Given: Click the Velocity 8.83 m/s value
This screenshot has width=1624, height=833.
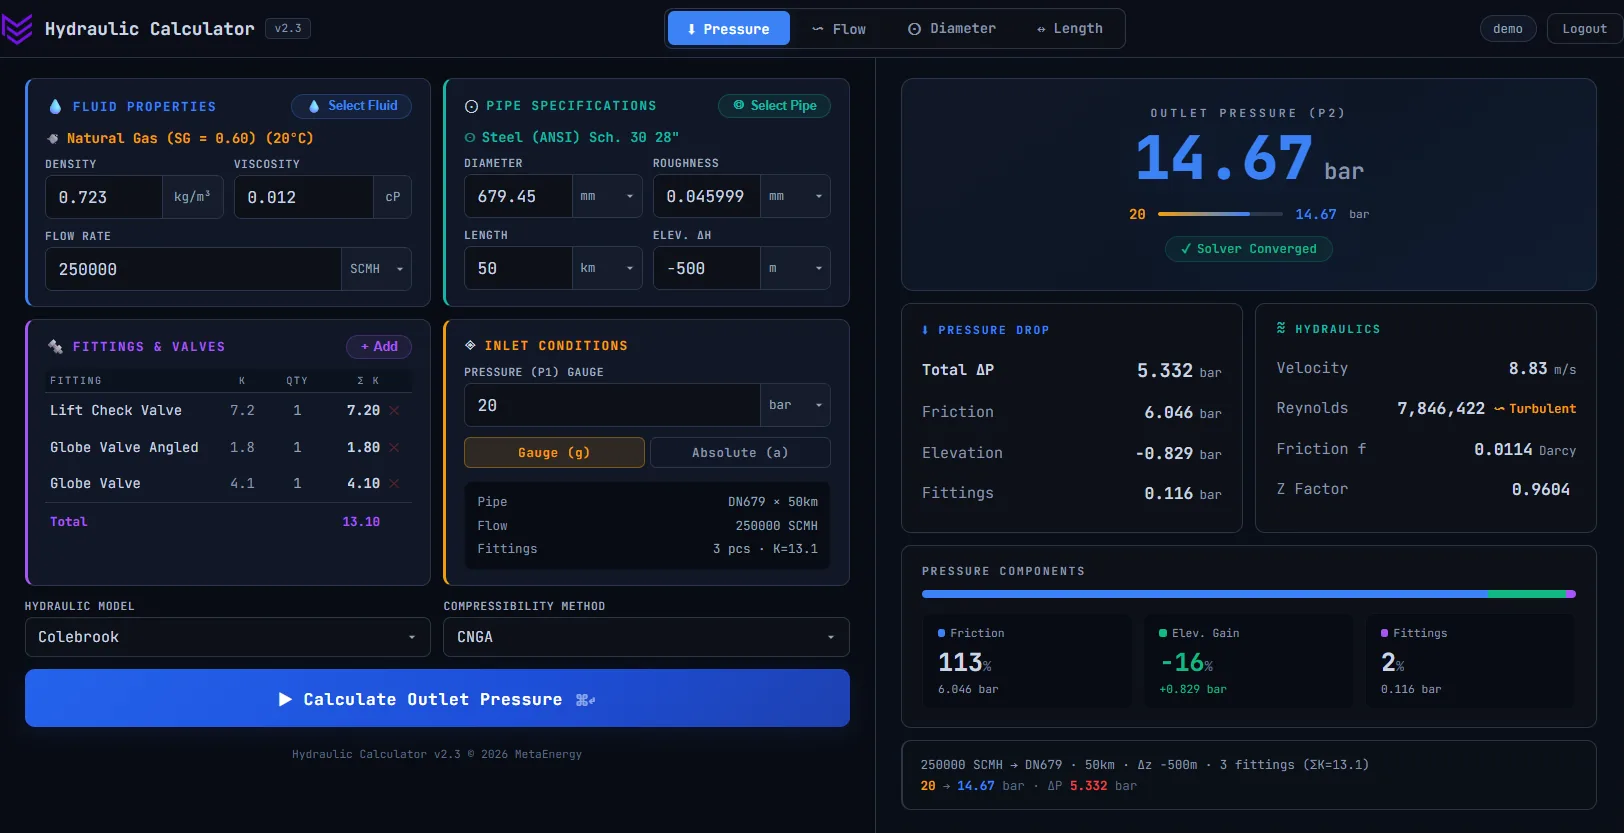Looking at the screenshot, I should pos(1542,369).
